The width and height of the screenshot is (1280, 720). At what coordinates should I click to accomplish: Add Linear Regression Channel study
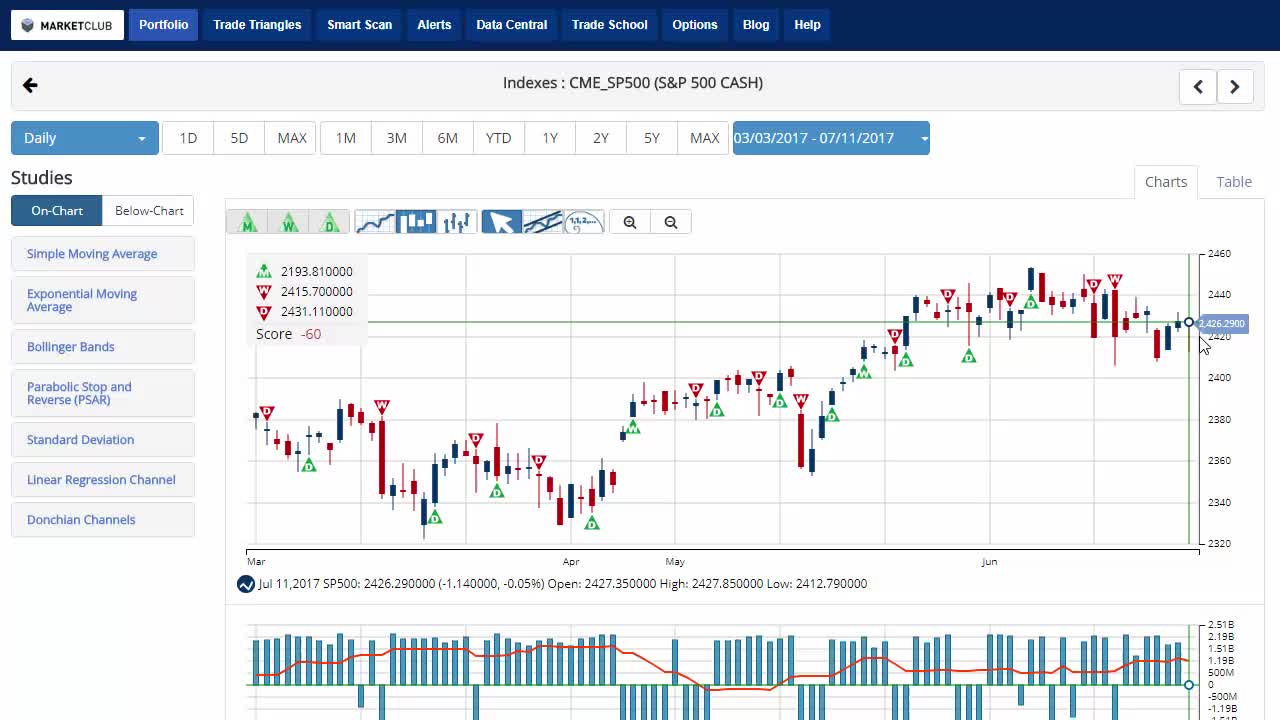click(103, 480)
